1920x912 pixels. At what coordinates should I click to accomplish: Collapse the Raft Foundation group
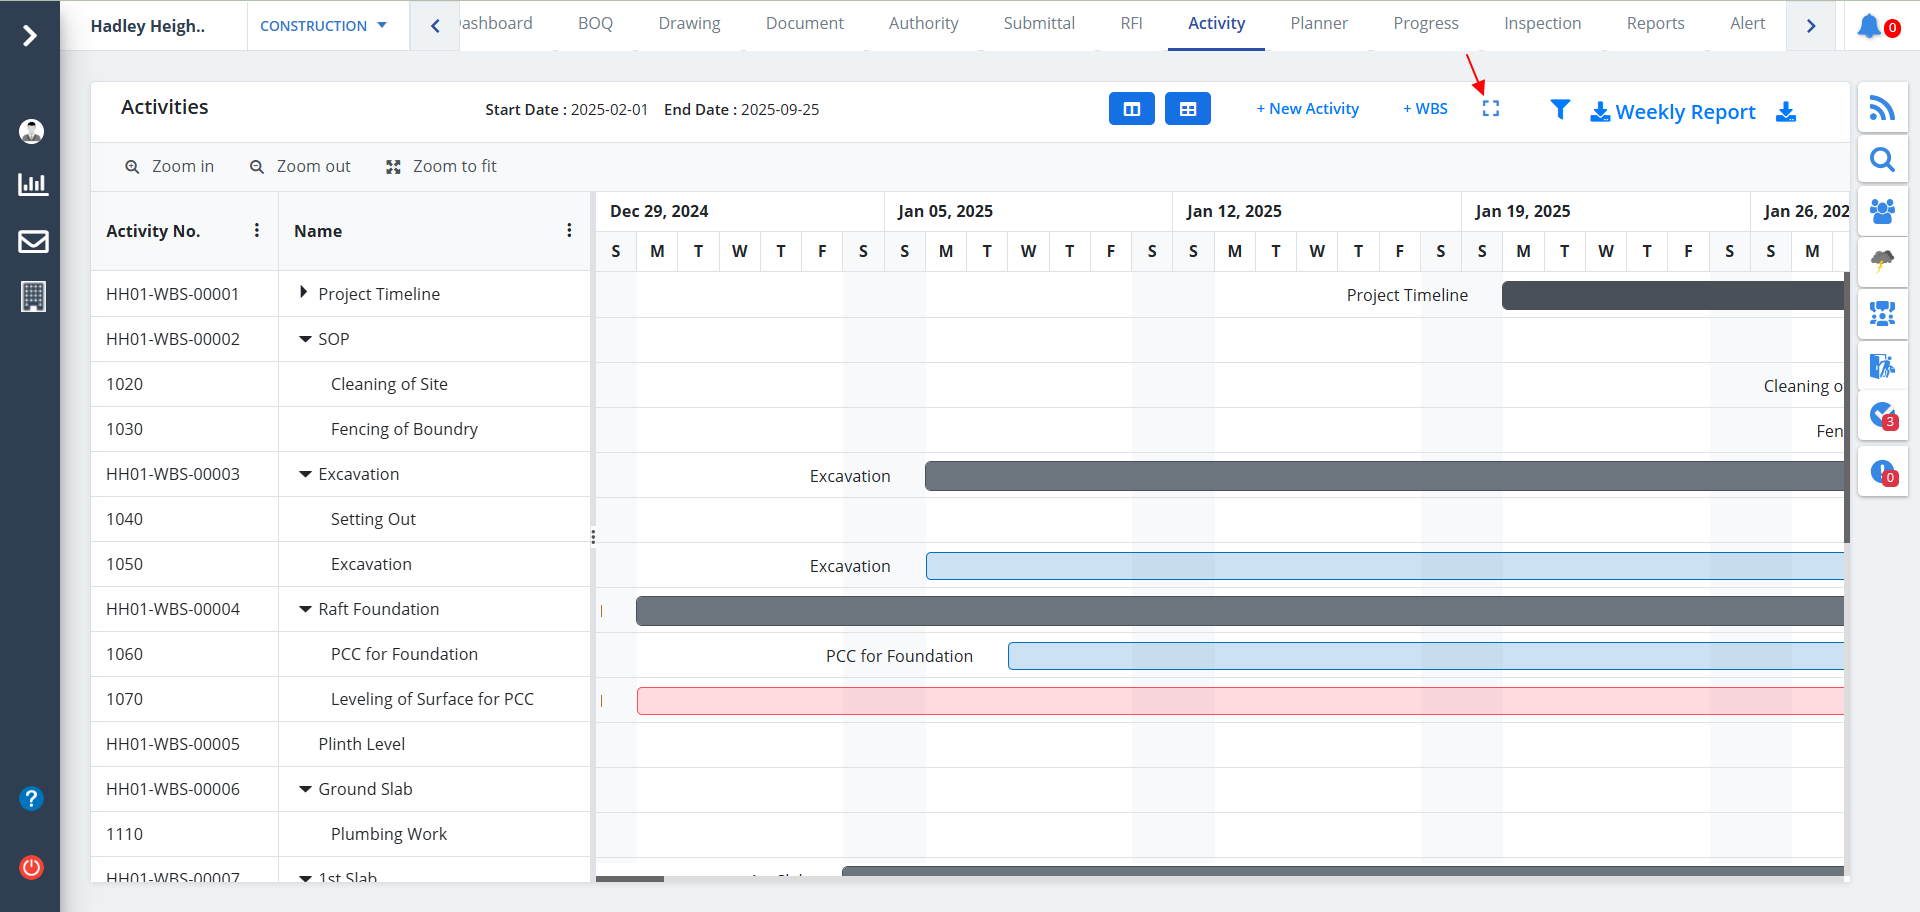tap(305, 609)
